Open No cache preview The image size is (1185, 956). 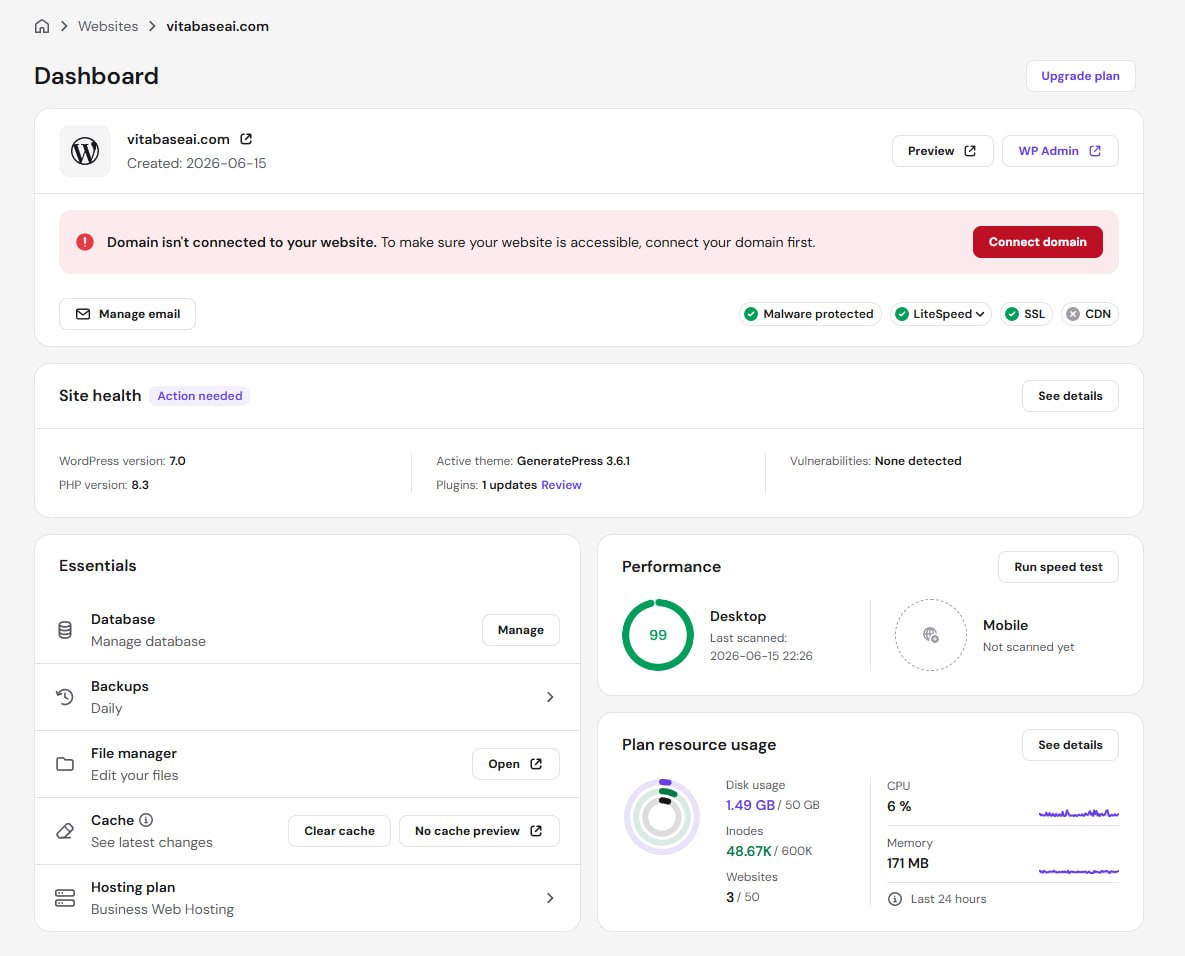(479, 831)
